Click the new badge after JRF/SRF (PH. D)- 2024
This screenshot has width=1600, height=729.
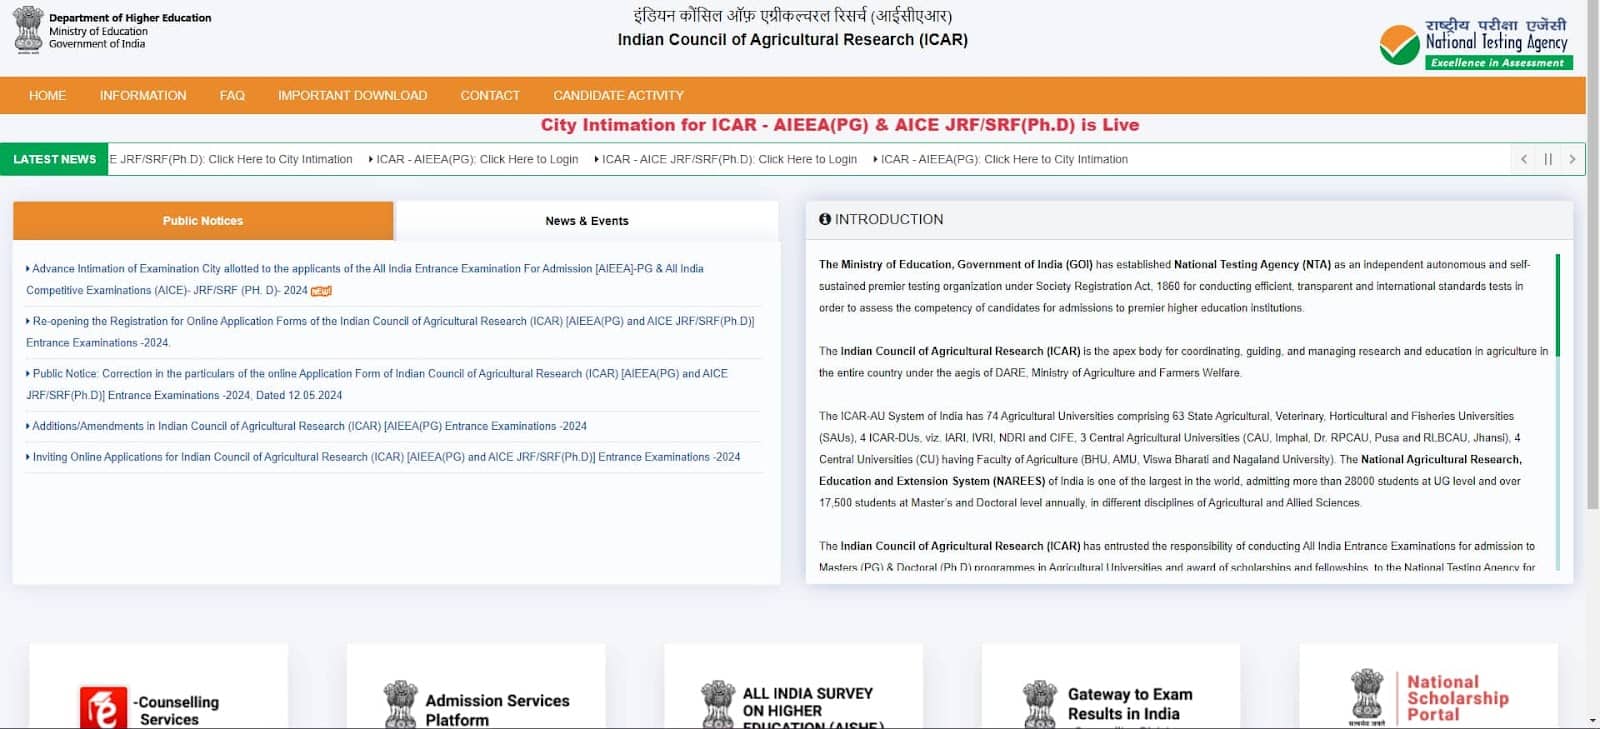click(321, 291)
